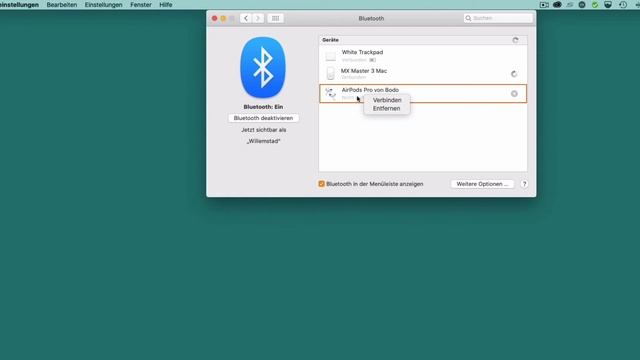Image resolution: width=640 pixels, height=360 pixels.
Task: Click the Bluetooth: Ein status text
Action: point(263,107)
